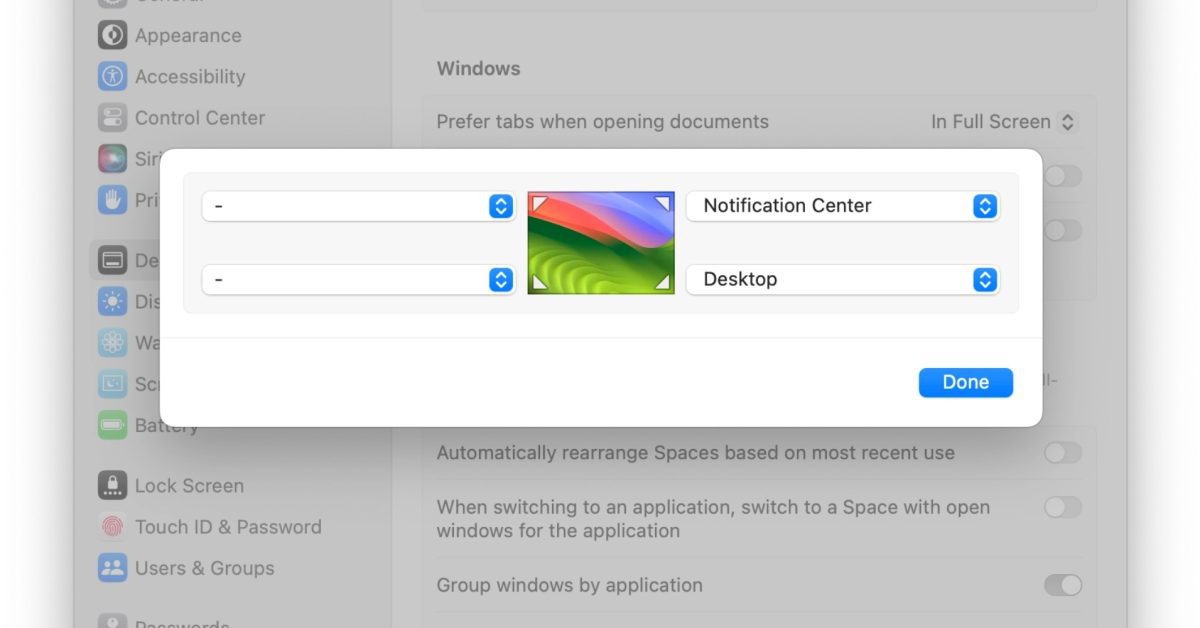Select the Desktop & Dock icon in sidebar

112,261
